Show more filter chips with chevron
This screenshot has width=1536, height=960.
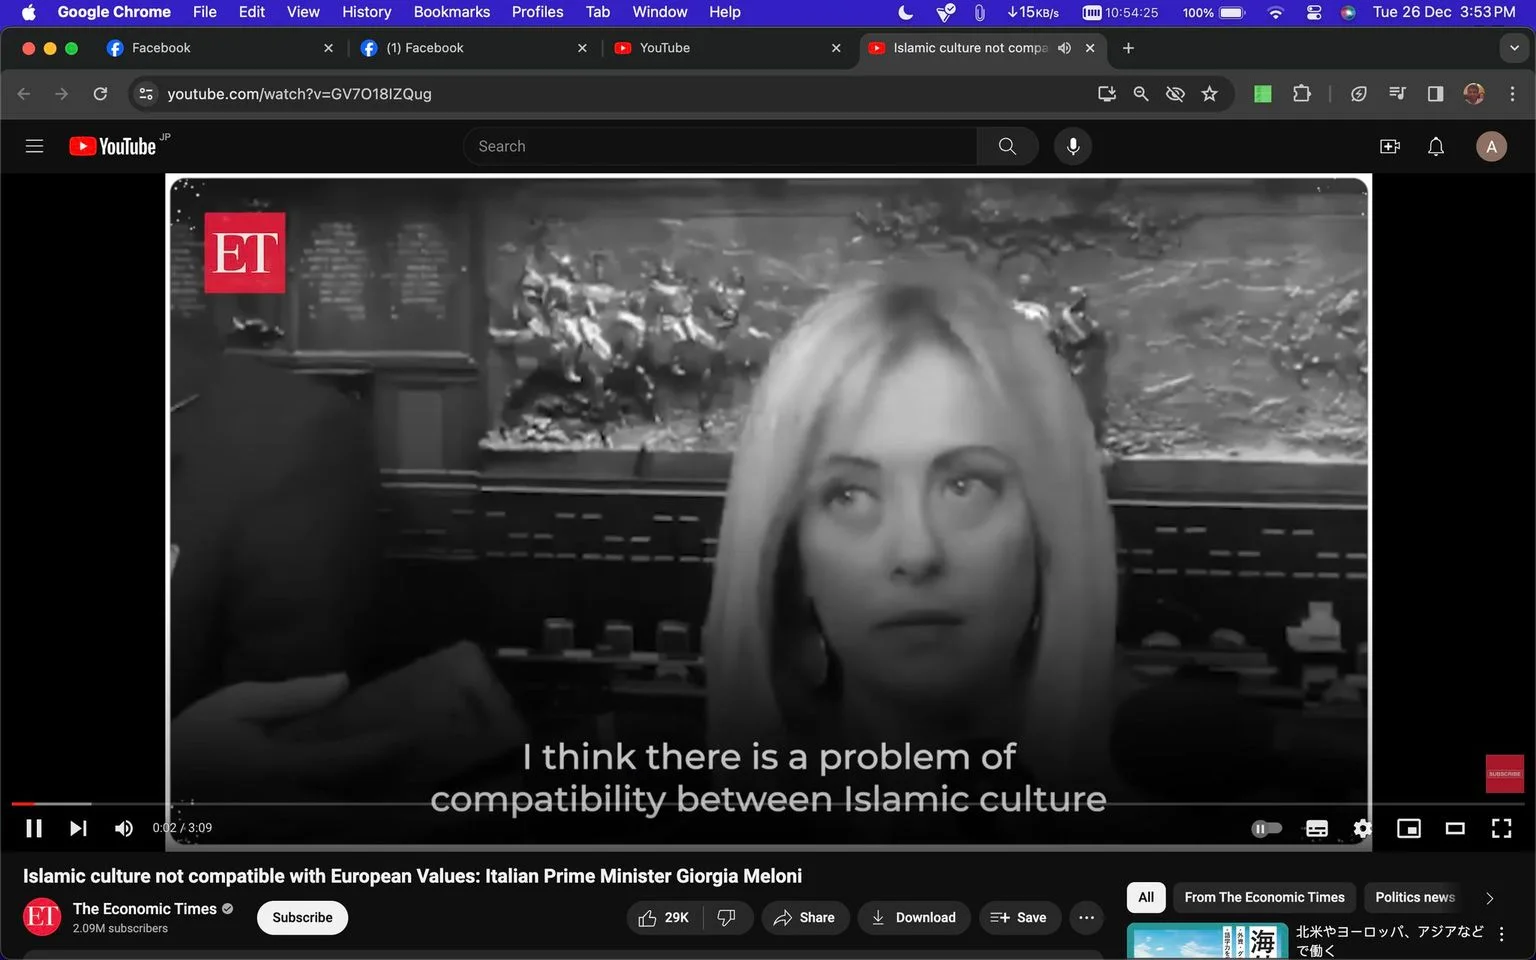(1489, 898)
